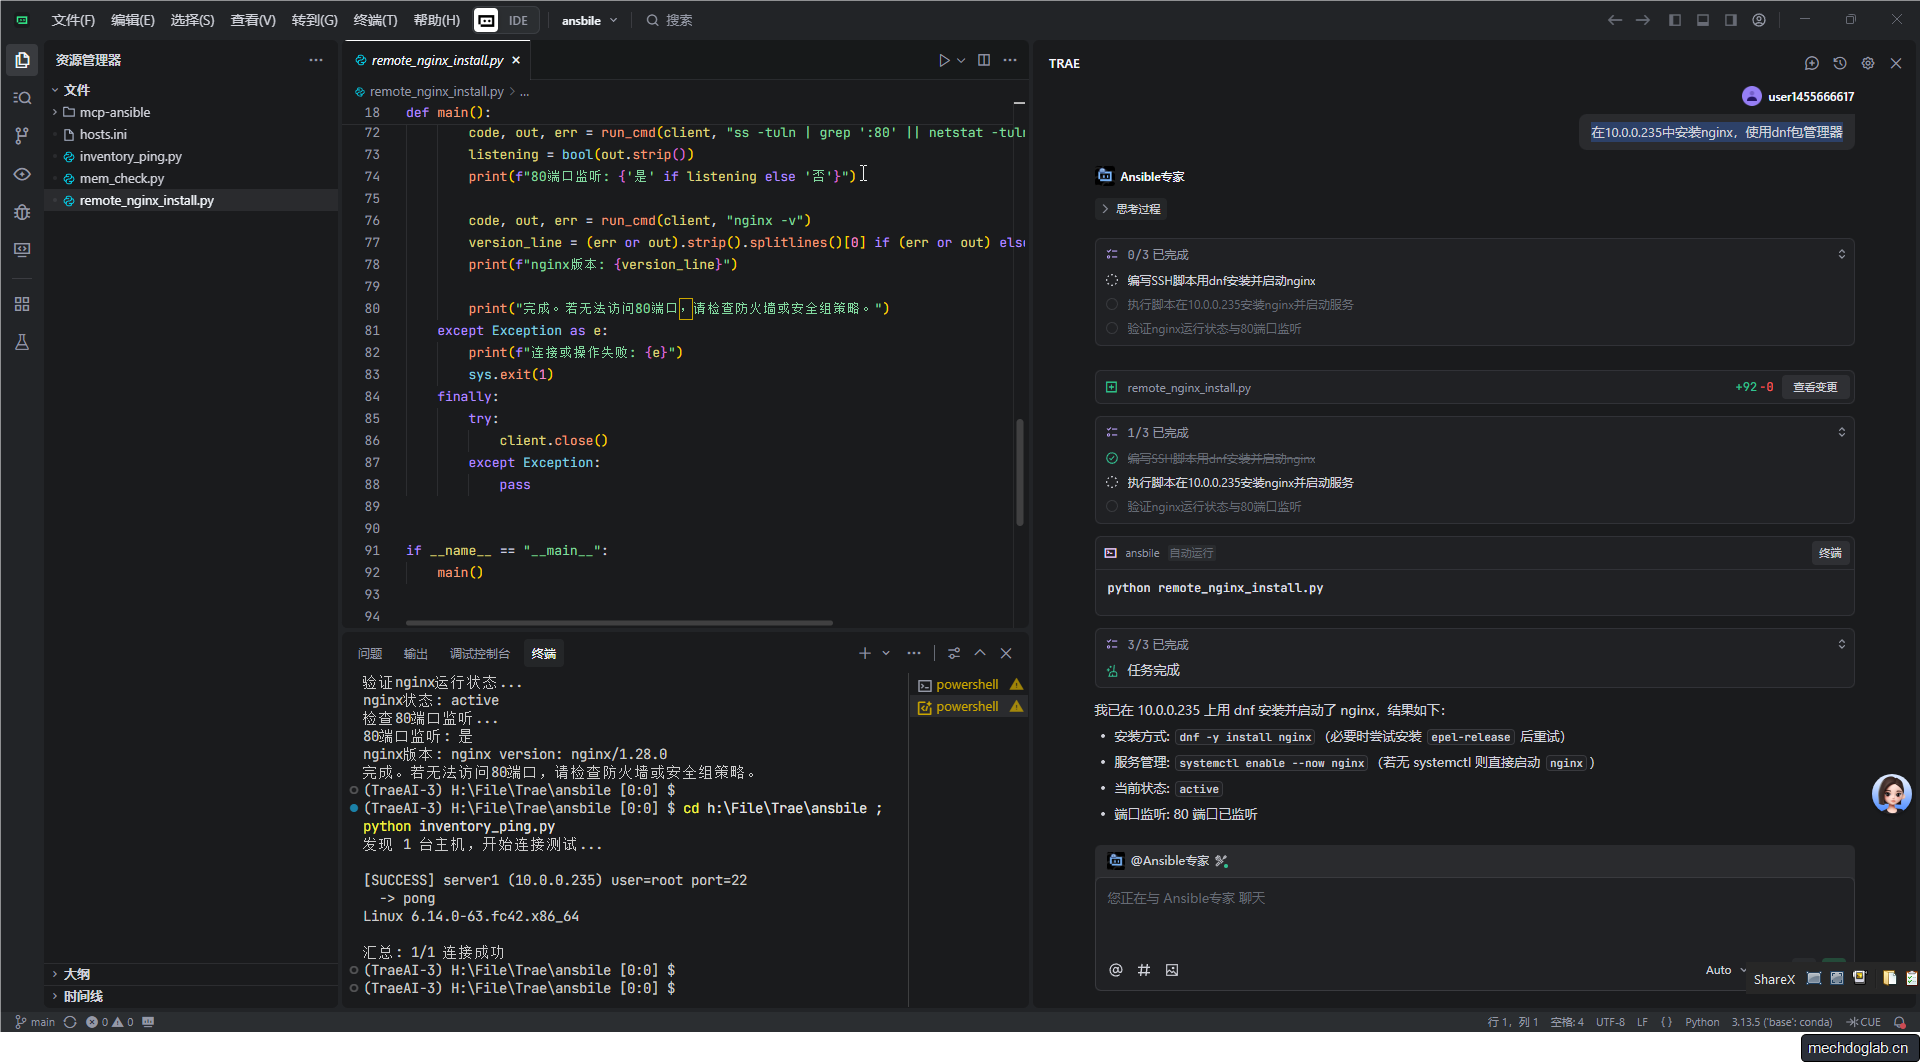Screen dimensions: 1920x1062
Task: Open the Extensions icon in activity bar
Action: [x=22, y=304]
